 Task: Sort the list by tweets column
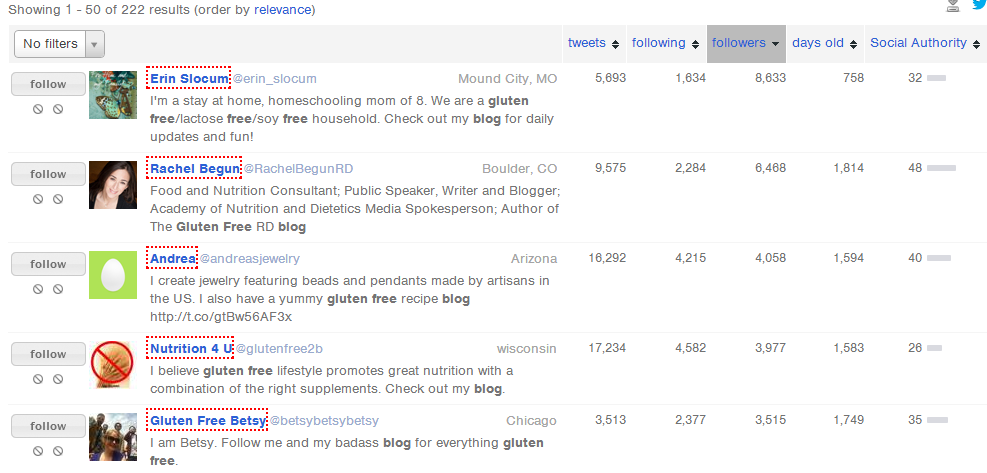click(593, 43)
